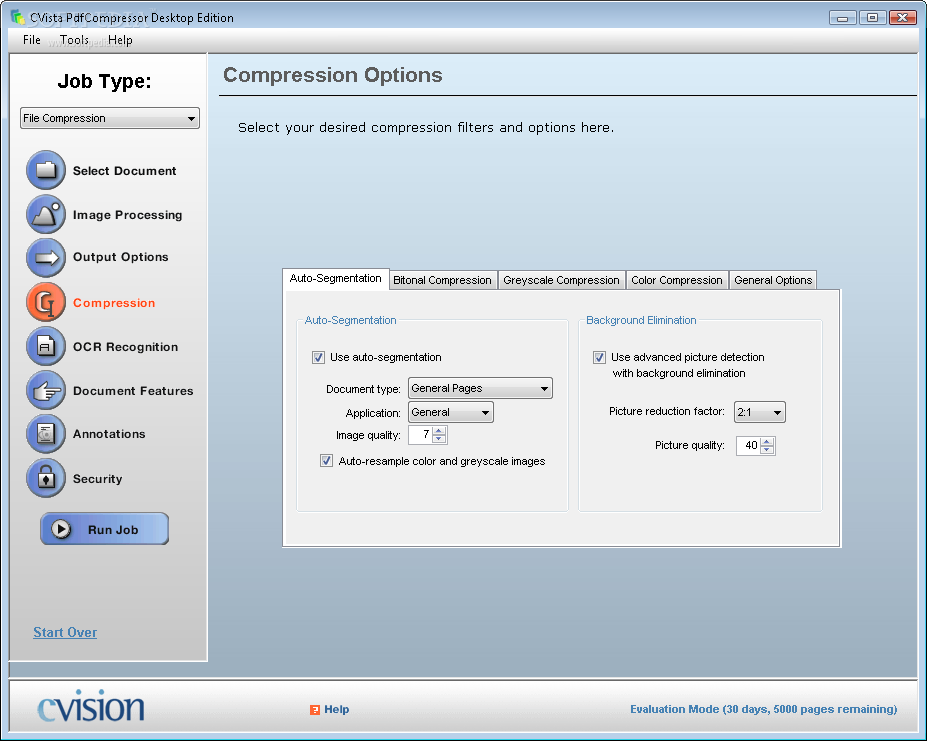
Task: Open the Help menu
Action: (120, 40)
